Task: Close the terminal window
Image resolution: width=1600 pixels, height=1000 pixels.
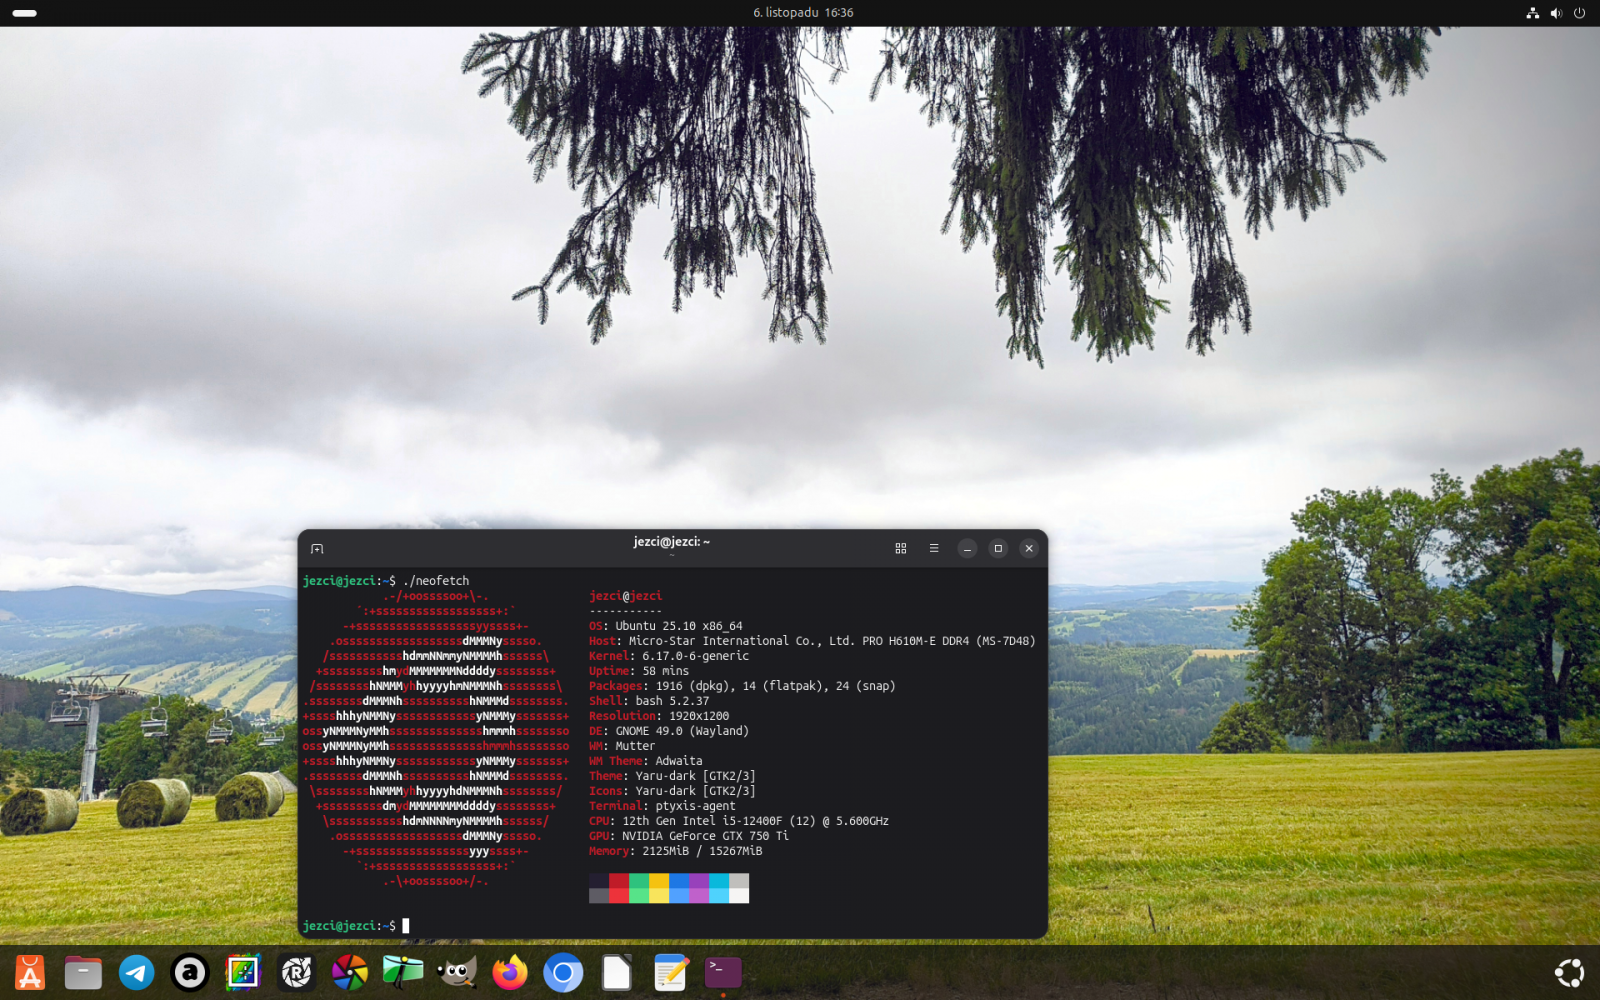Action: [1029, 549]
